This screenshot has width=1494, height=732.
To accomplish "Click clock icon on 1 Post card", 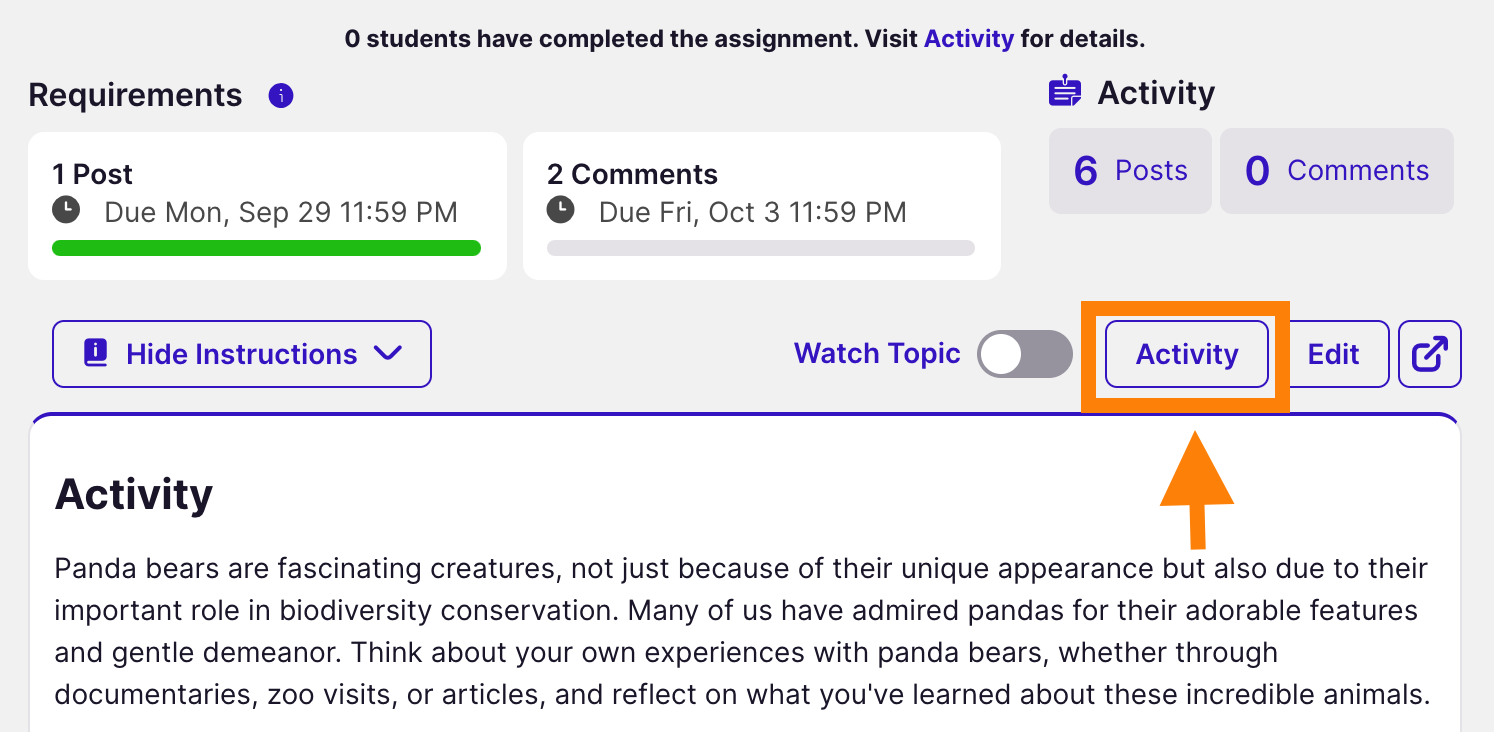I will (x=66, y=211).
